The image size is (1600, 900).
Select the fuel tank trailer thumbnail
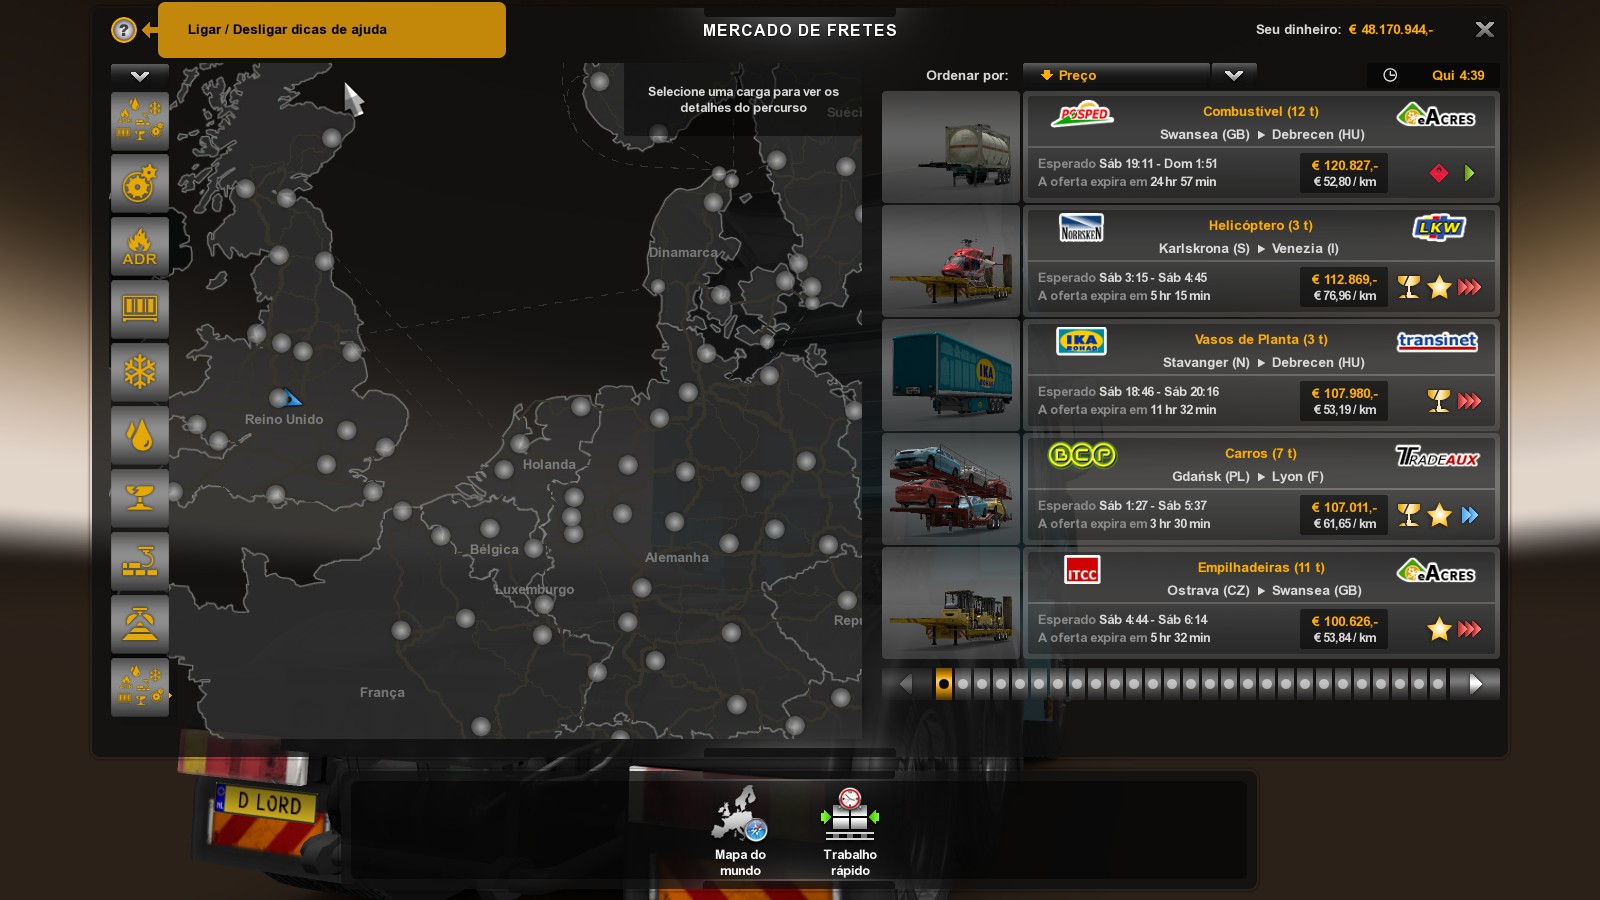point(951,147)
